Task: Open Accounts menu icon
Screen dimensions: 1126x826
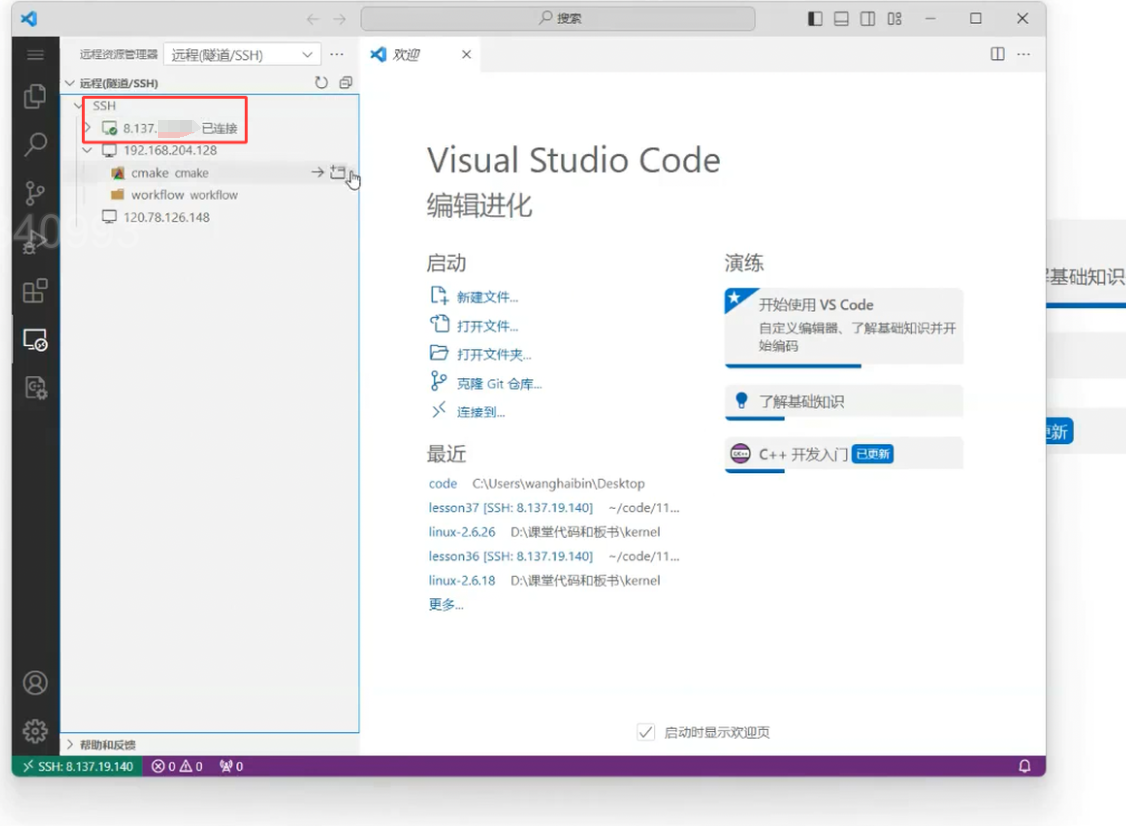Action: pos(35,682)
